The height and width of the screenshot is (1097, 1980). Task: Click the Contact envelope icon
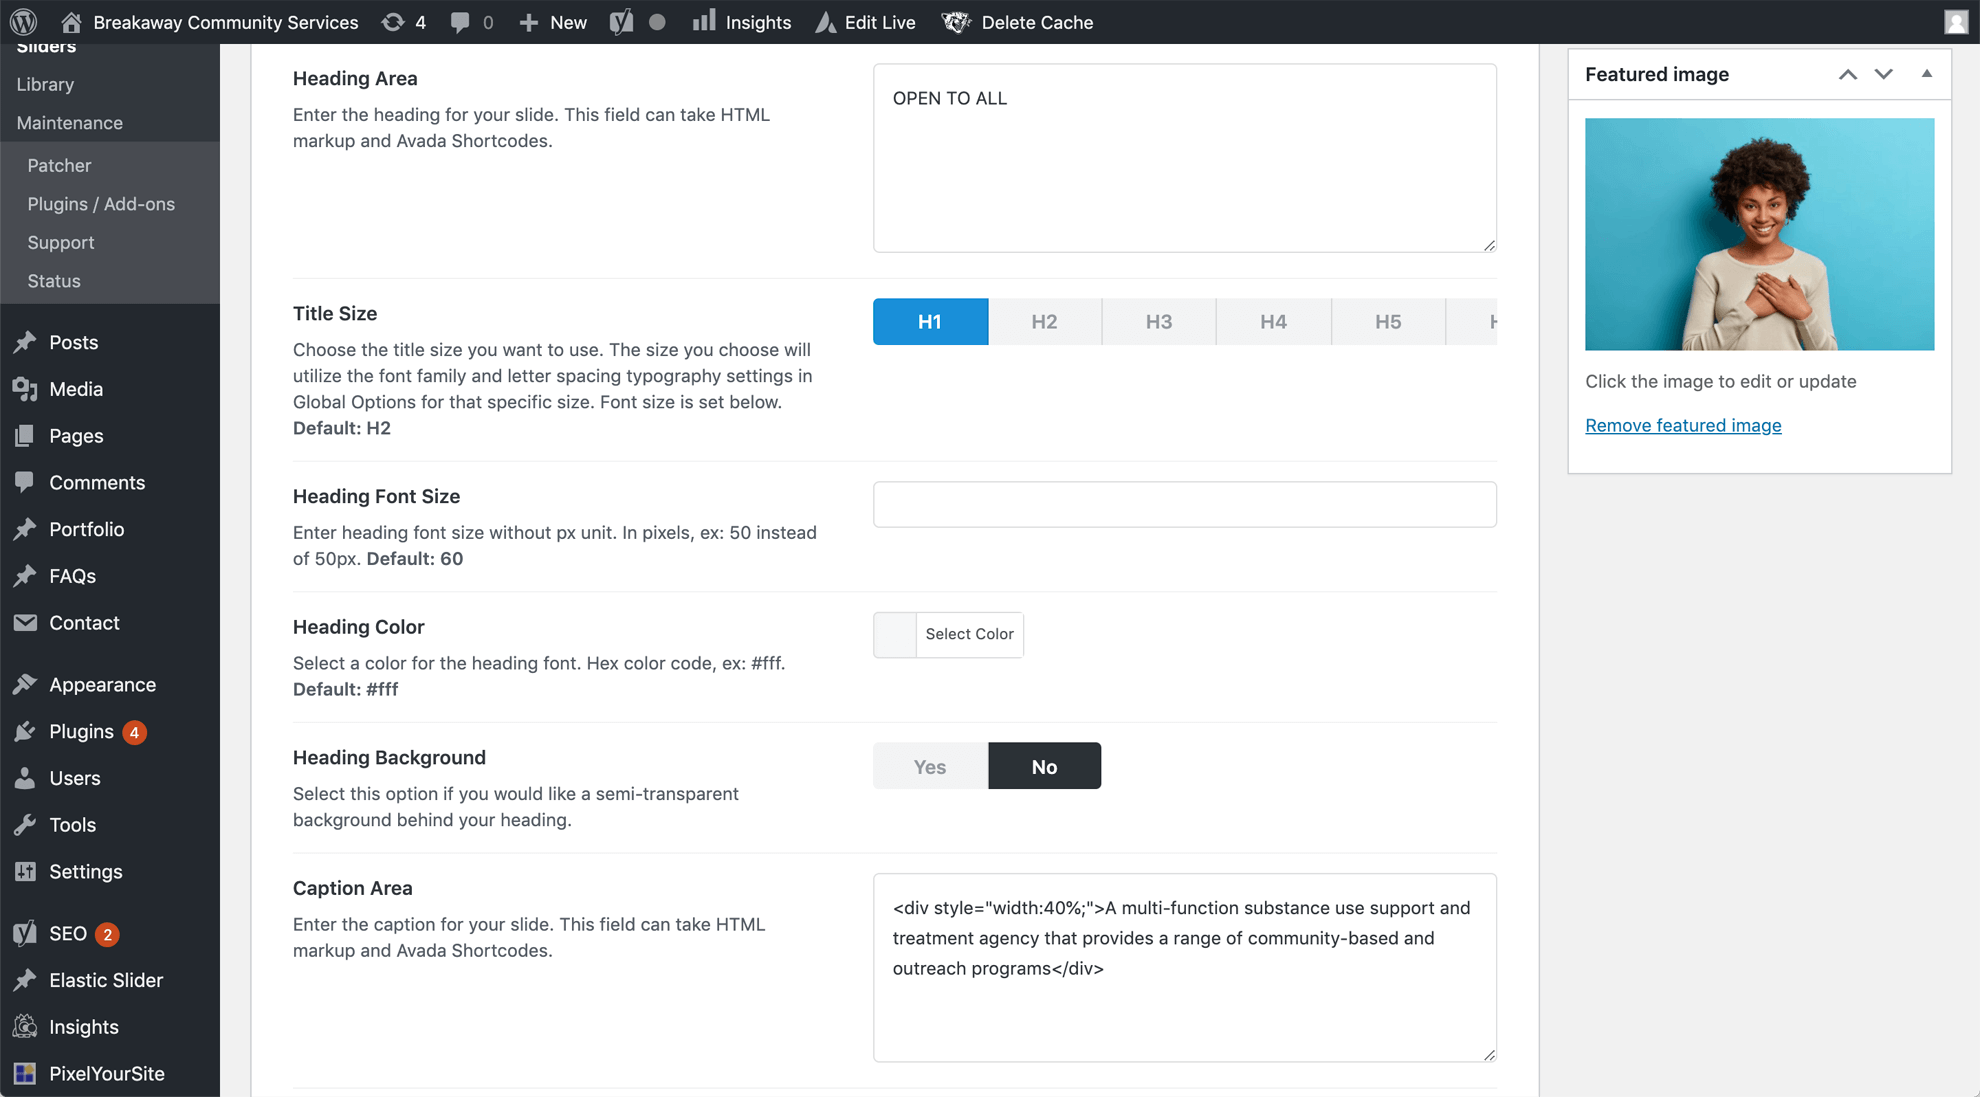pos(25,623)
